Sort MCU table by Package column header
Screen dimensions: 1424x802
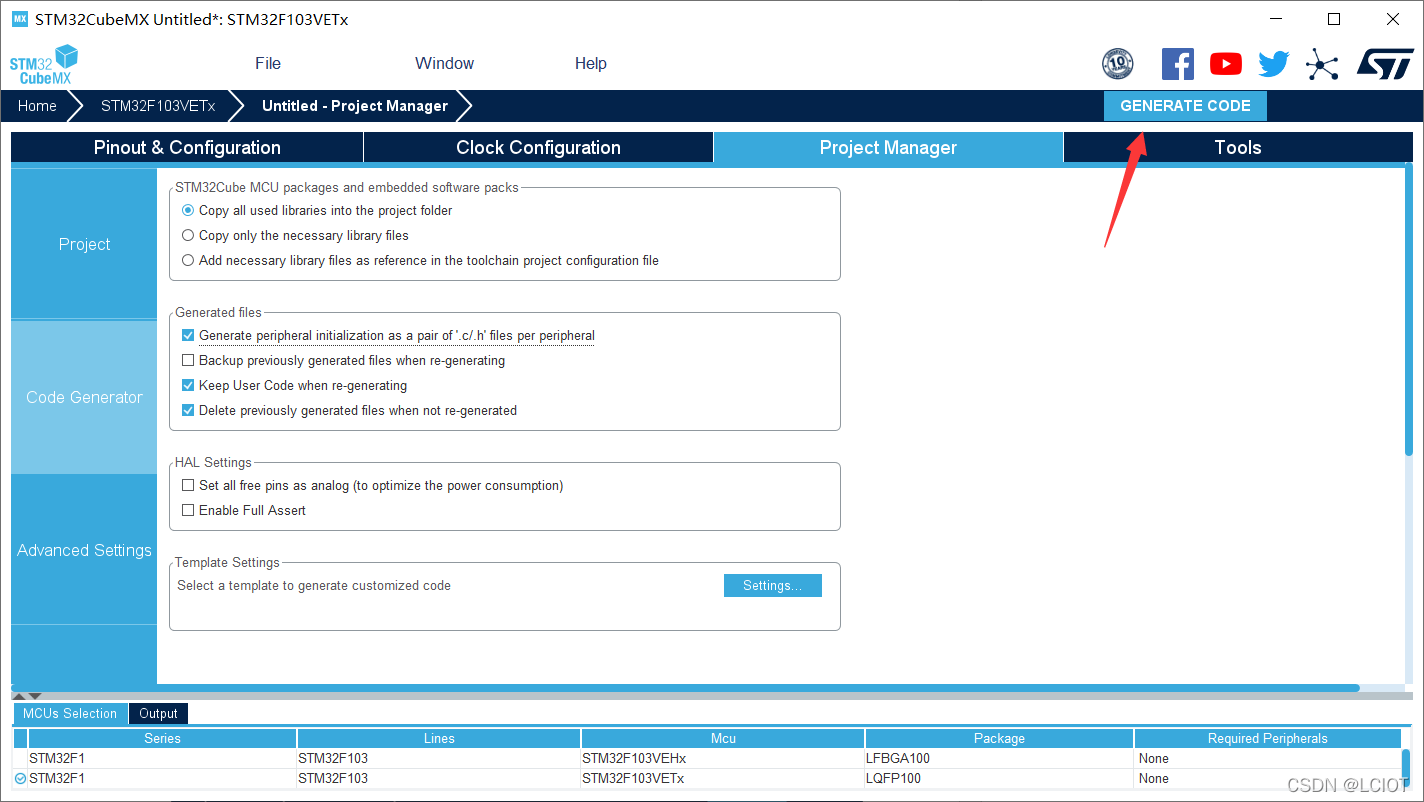click(x=999, y=738)
